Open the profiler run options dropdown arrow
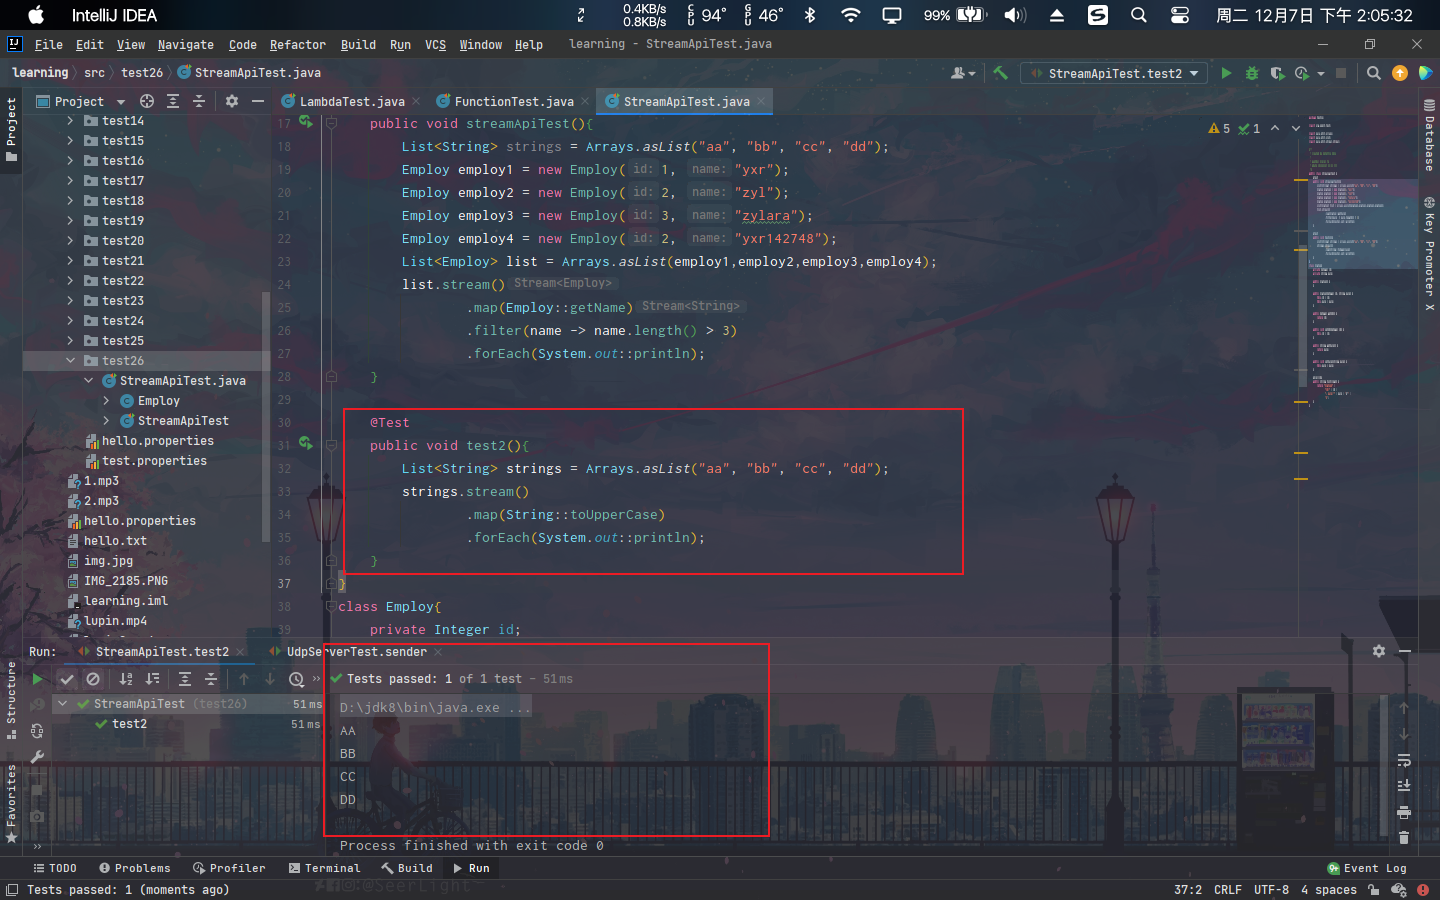 coord(1320,73)
